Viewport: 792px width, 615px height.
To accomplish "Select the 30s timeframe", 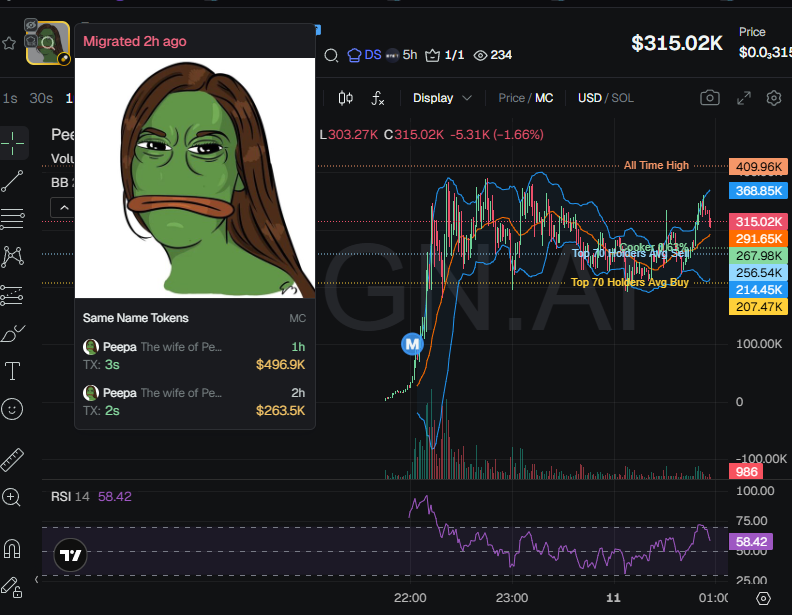I will pyautogui.click(x=41, y=98).
